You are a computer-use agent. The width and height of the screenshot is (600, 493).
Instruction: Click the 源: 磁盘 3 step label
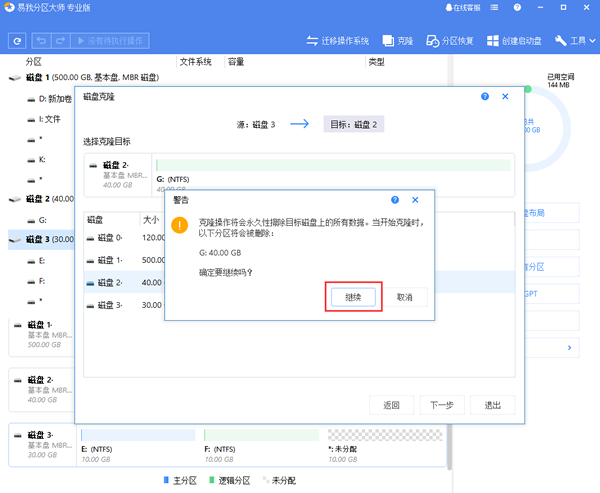tap(256, 124)
